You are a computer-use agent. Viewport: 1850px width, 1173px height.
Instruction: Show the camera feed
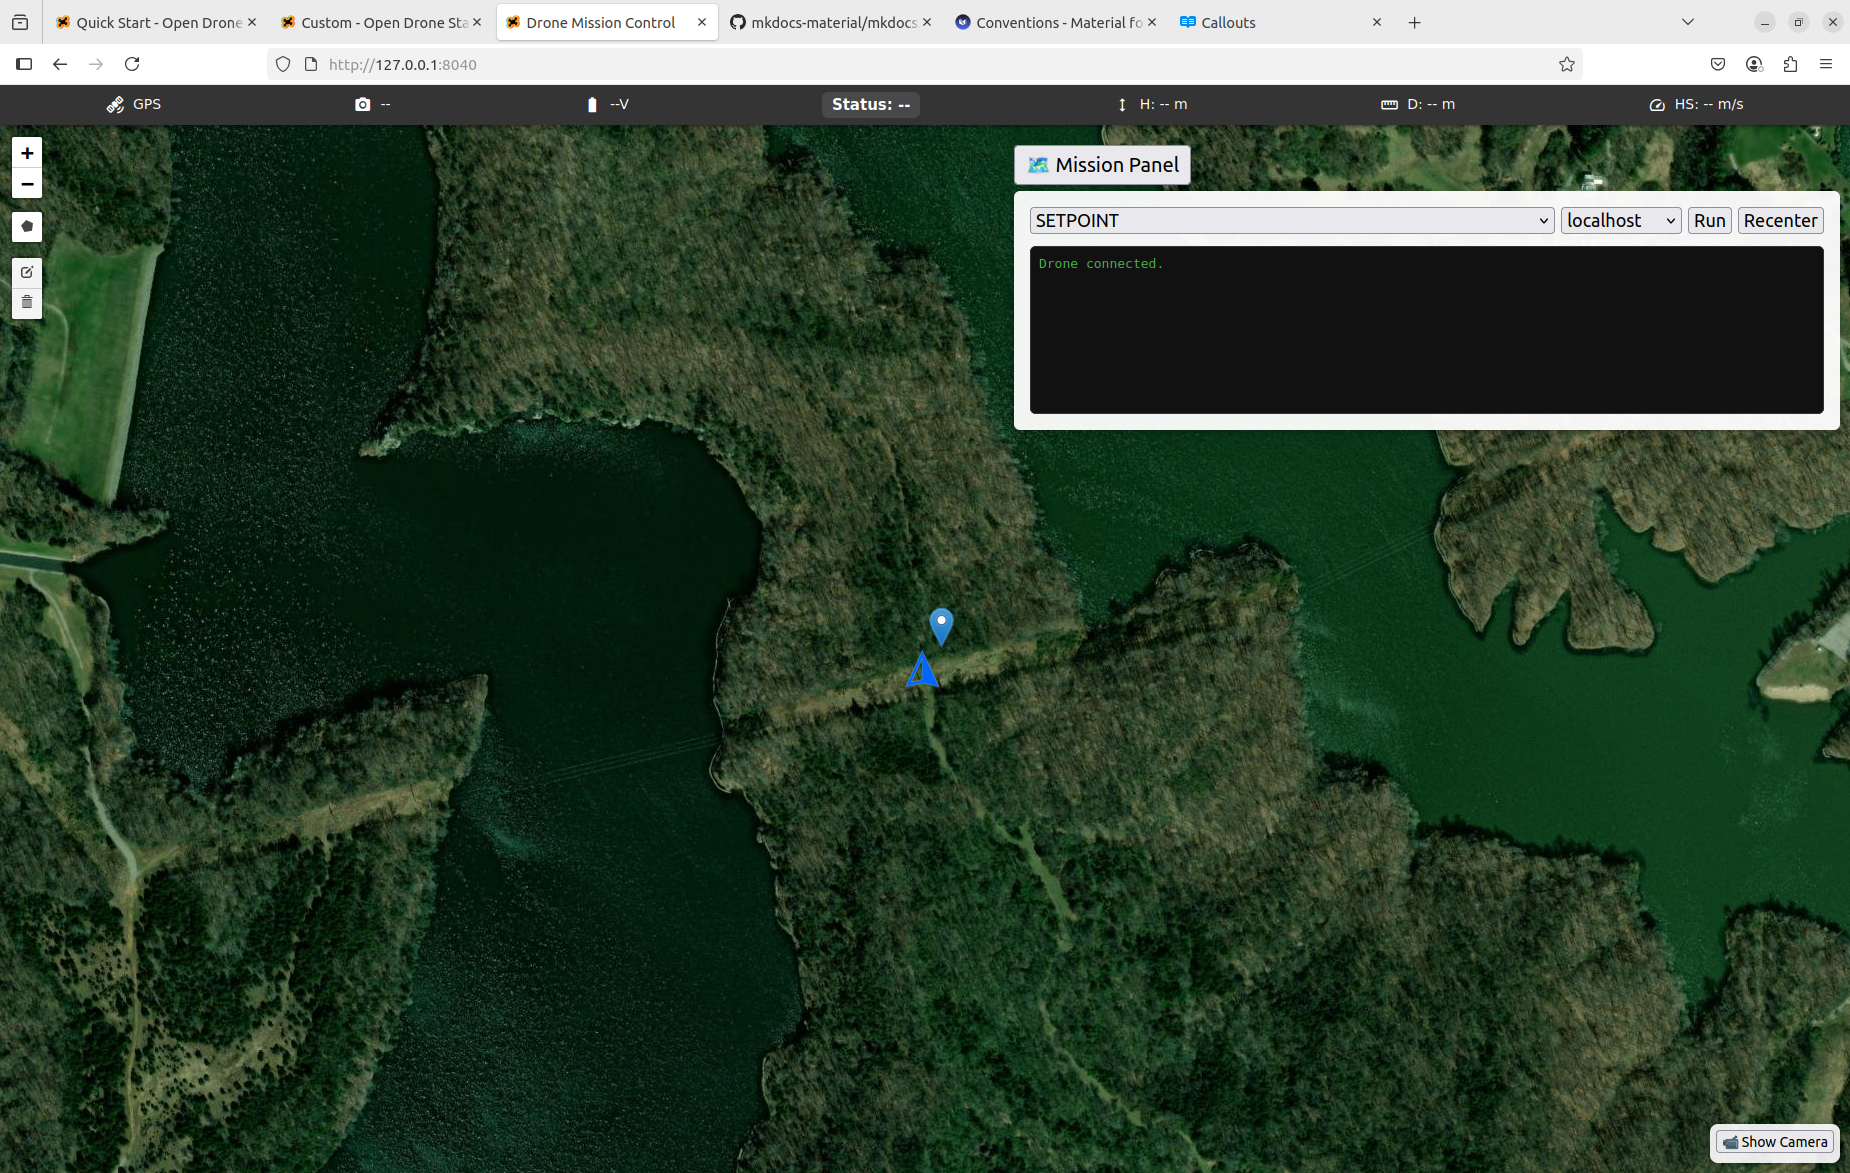pyautogui.click(x=1775, y=1142)
